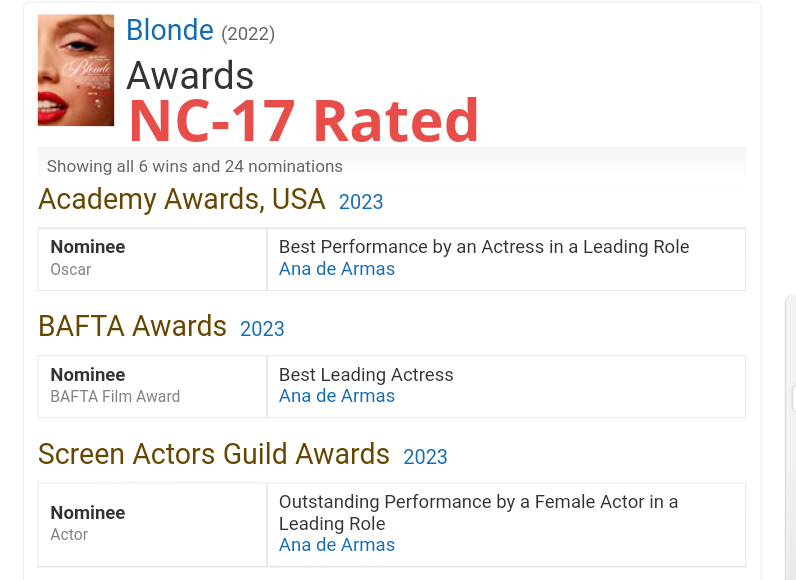Click the Best Leading Actress category text
Screen dimensions: 796x580
click(366, 375)
